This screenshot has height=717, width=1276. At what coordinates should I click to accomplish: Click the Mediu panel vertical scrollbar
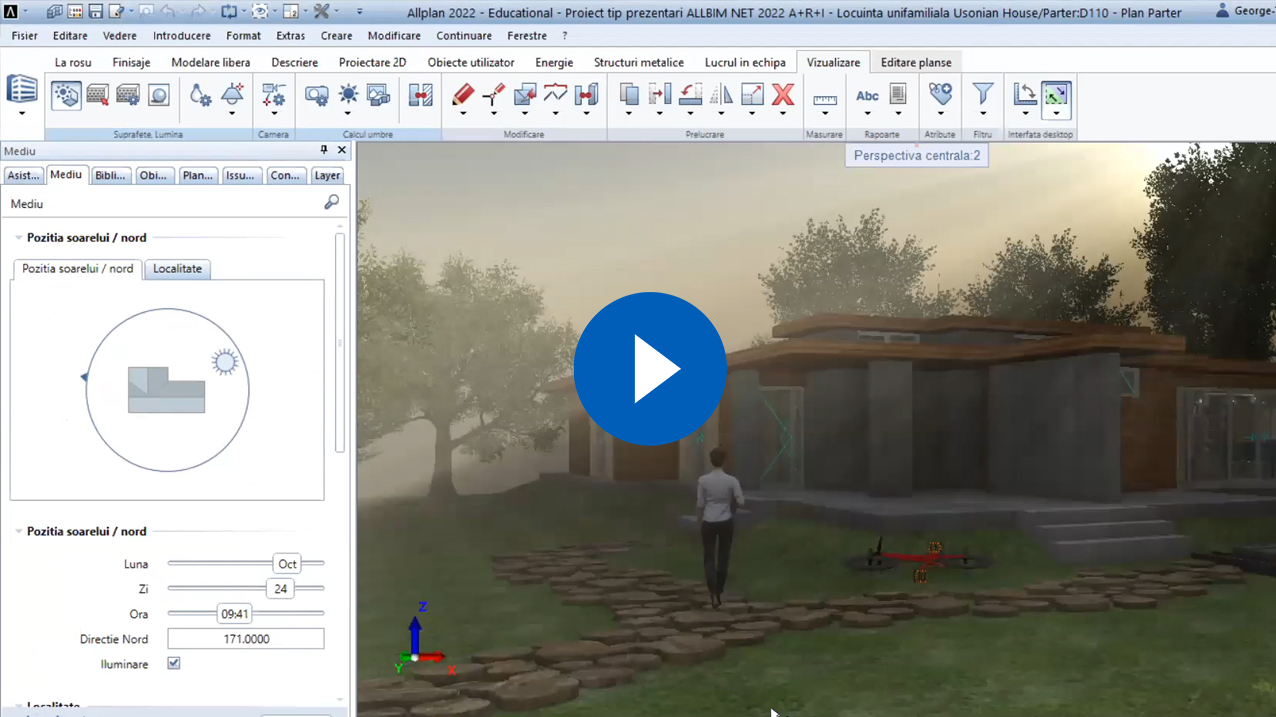tap(340, 343)
